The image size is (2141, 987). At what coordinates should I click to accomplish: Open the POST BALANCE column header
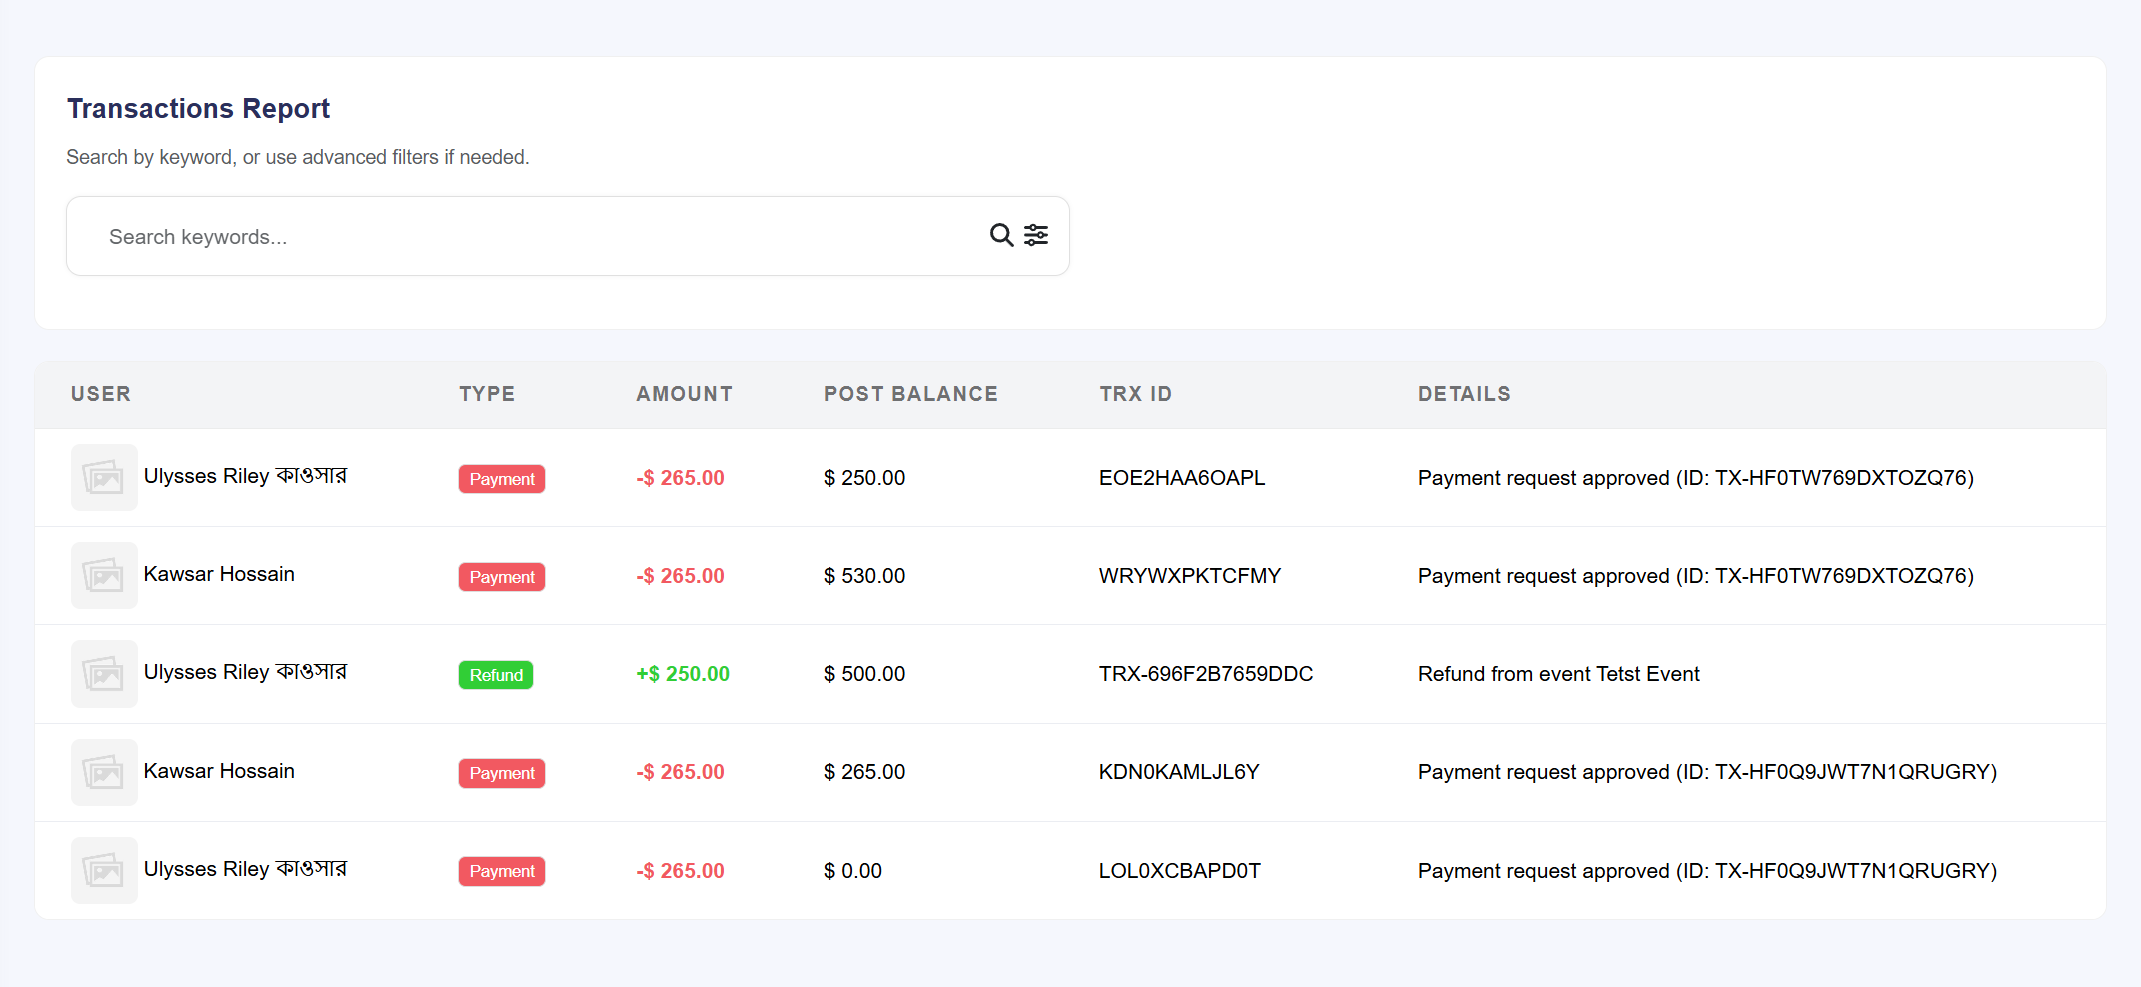click(x=911, y=393)
